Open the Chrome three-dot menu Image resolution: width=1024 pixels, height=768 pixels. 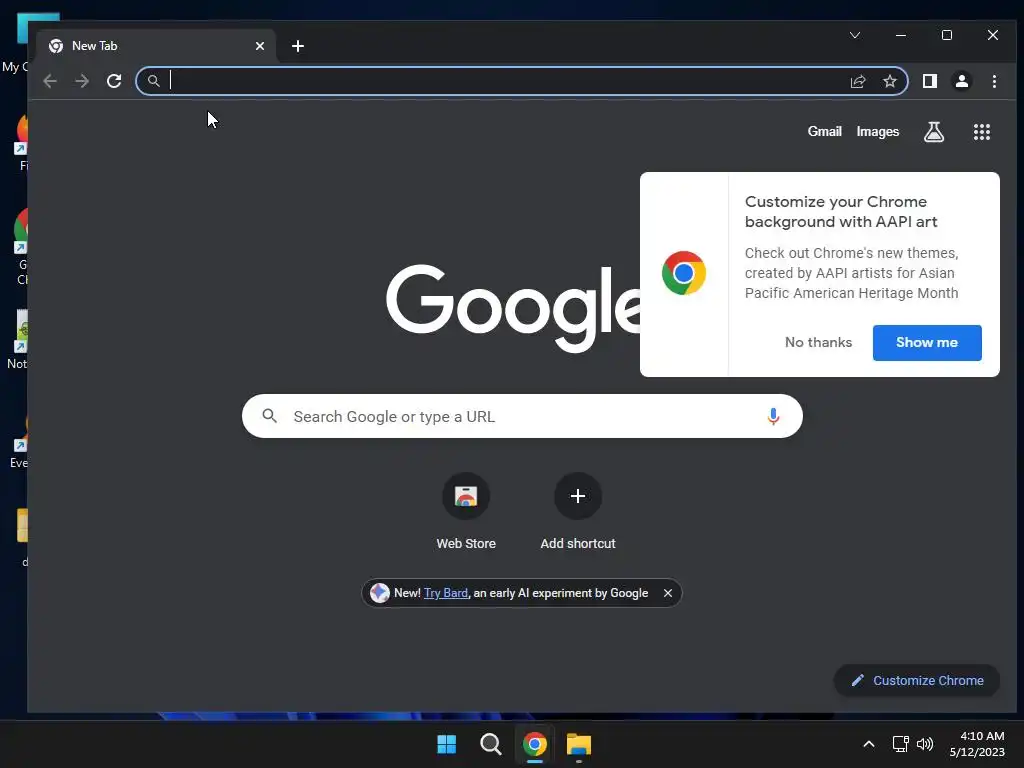(x=994, y=81)
